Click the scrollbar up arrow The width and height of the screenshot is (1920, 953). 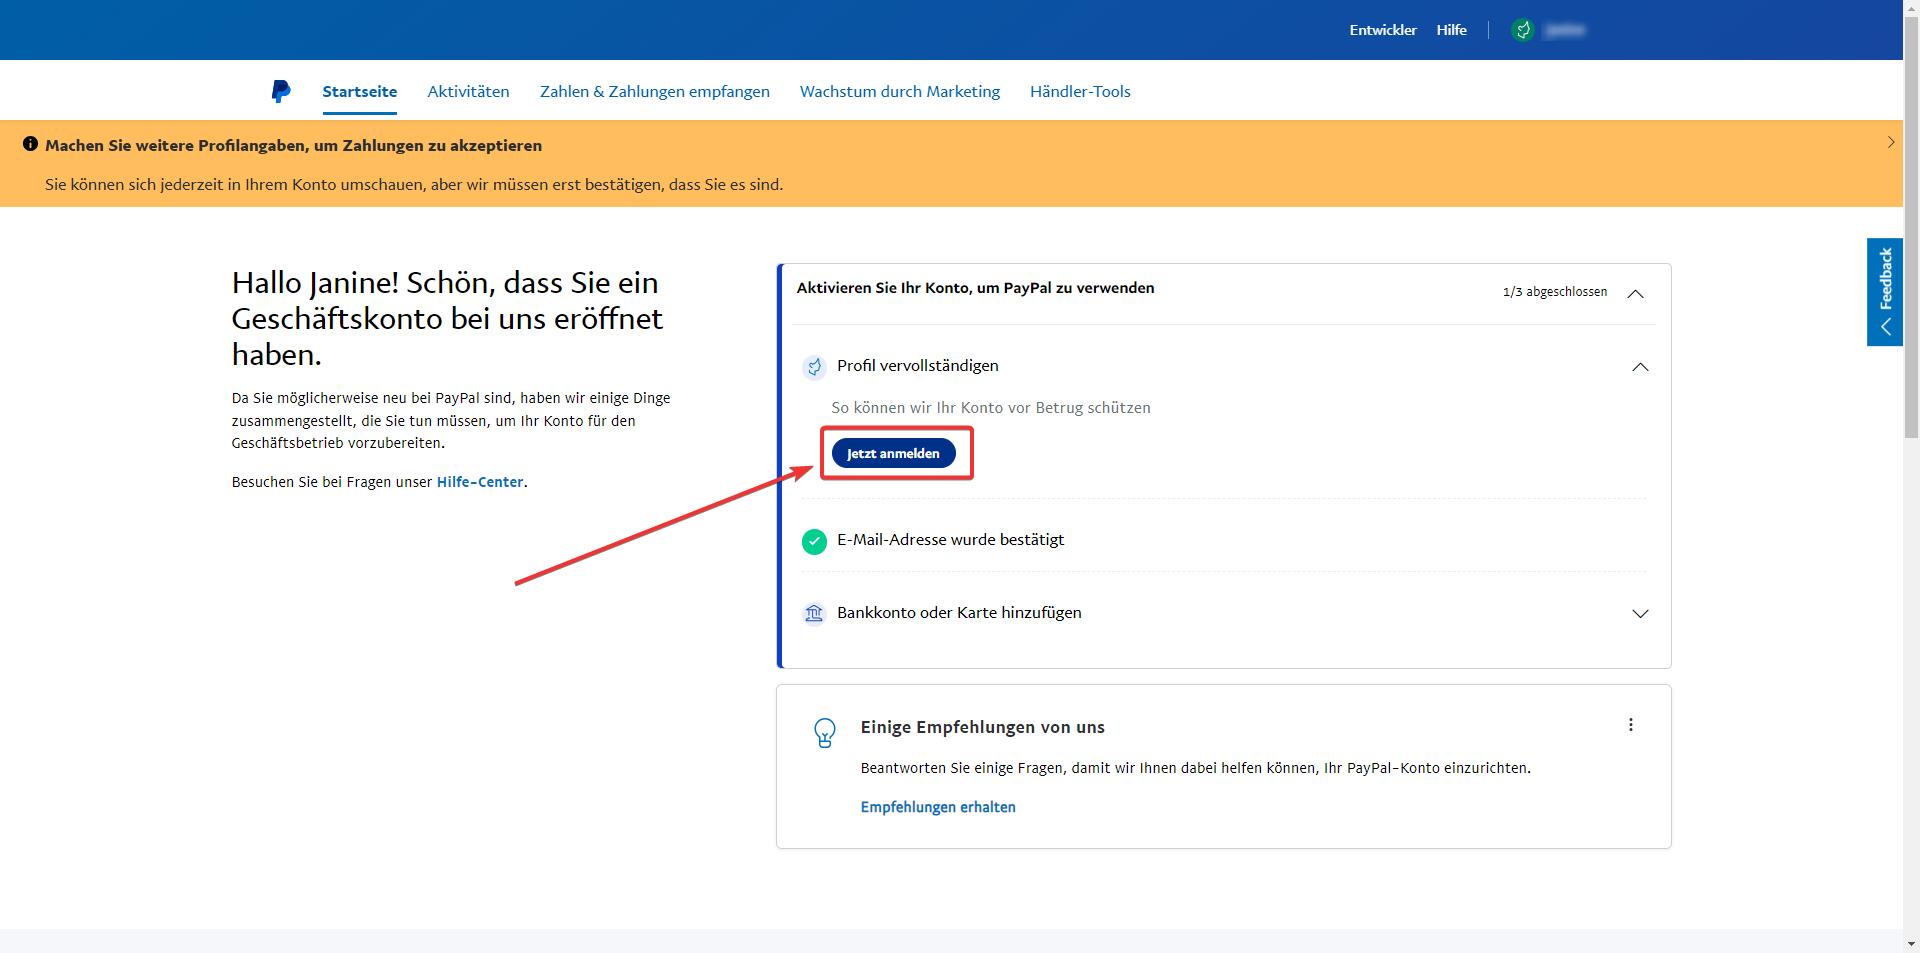(x=1911, y=7)
